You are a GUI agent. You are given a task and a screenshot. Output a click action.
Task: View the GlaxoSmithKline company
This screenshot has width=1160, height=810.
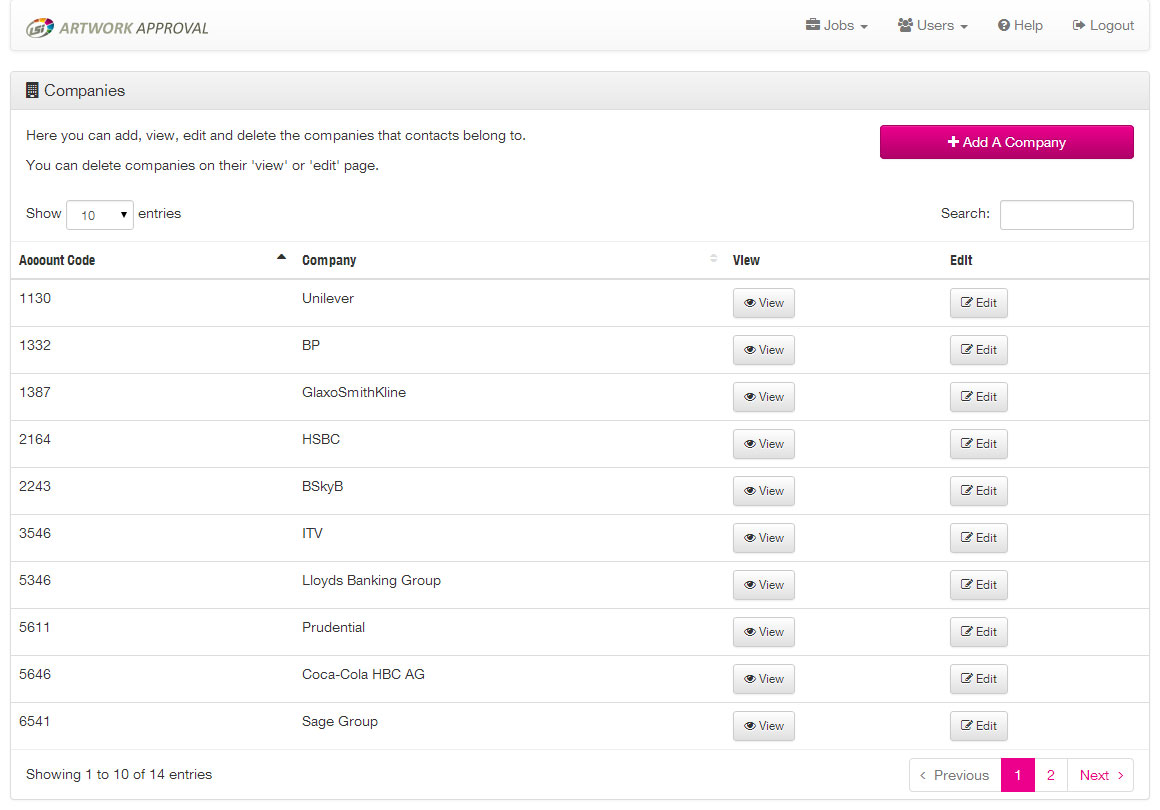763,397
